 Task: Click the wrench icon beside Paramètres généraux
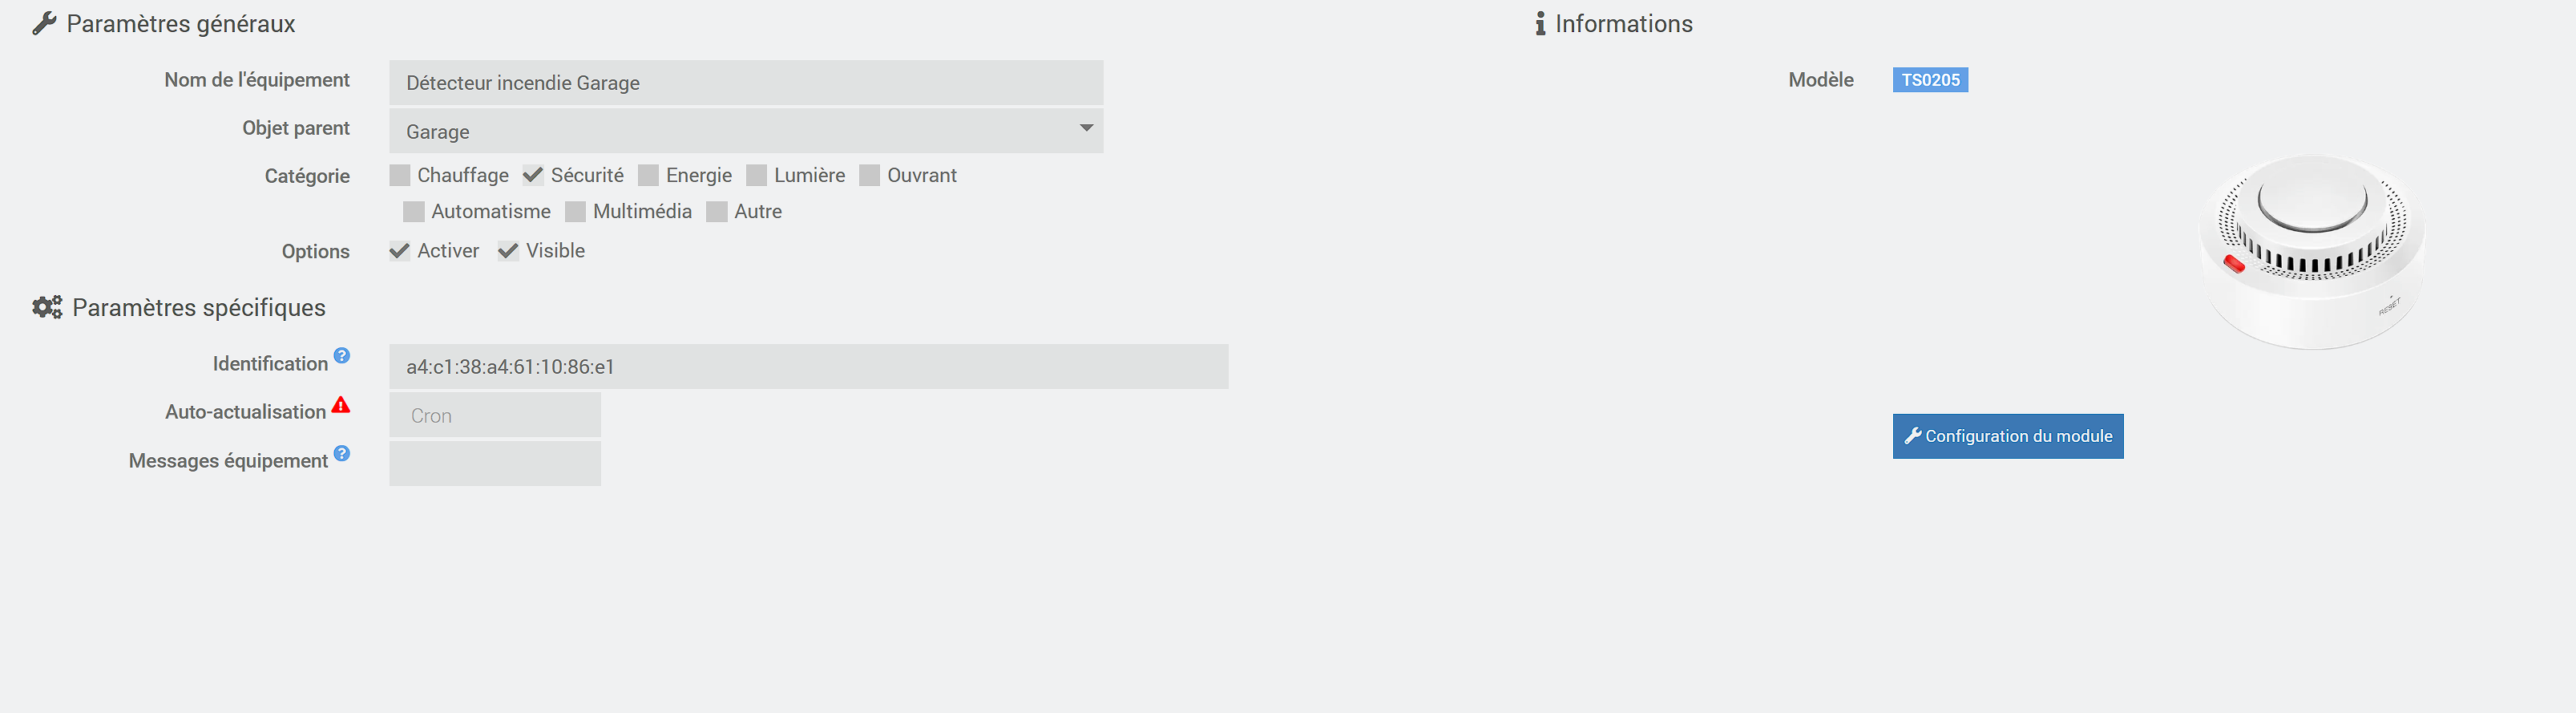pos(44,24)
